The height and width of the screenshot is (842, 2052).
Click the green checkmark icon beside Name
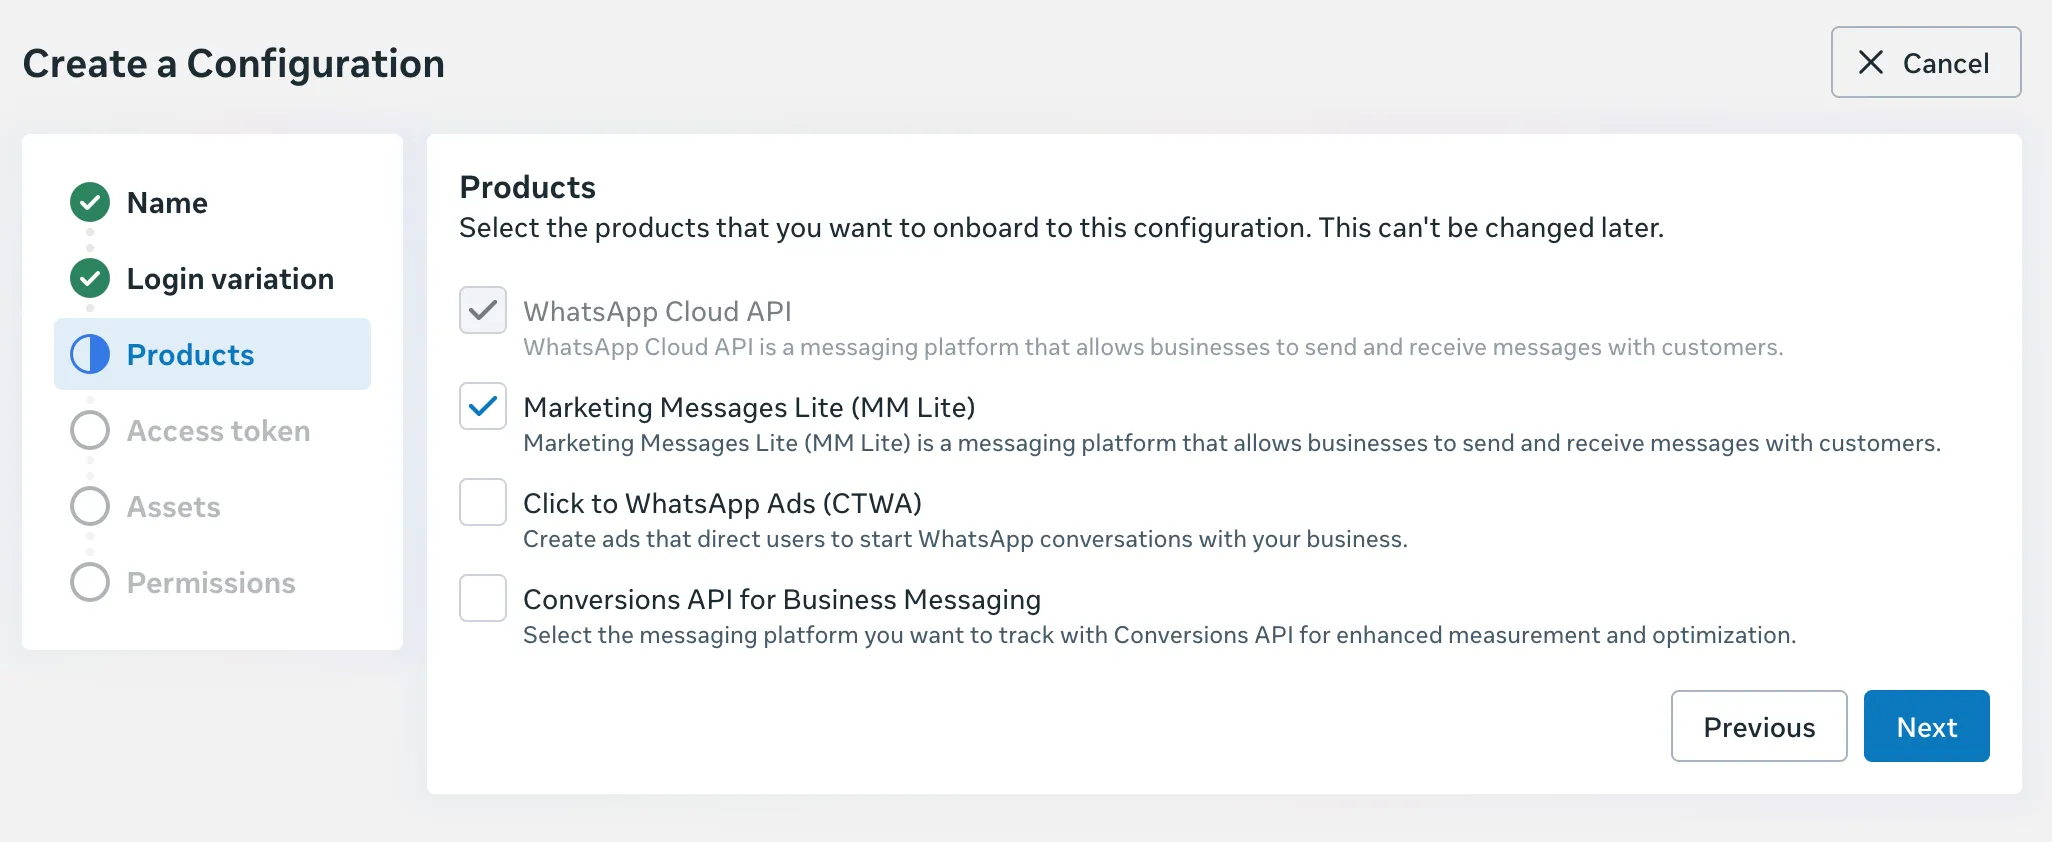point(90,203)
